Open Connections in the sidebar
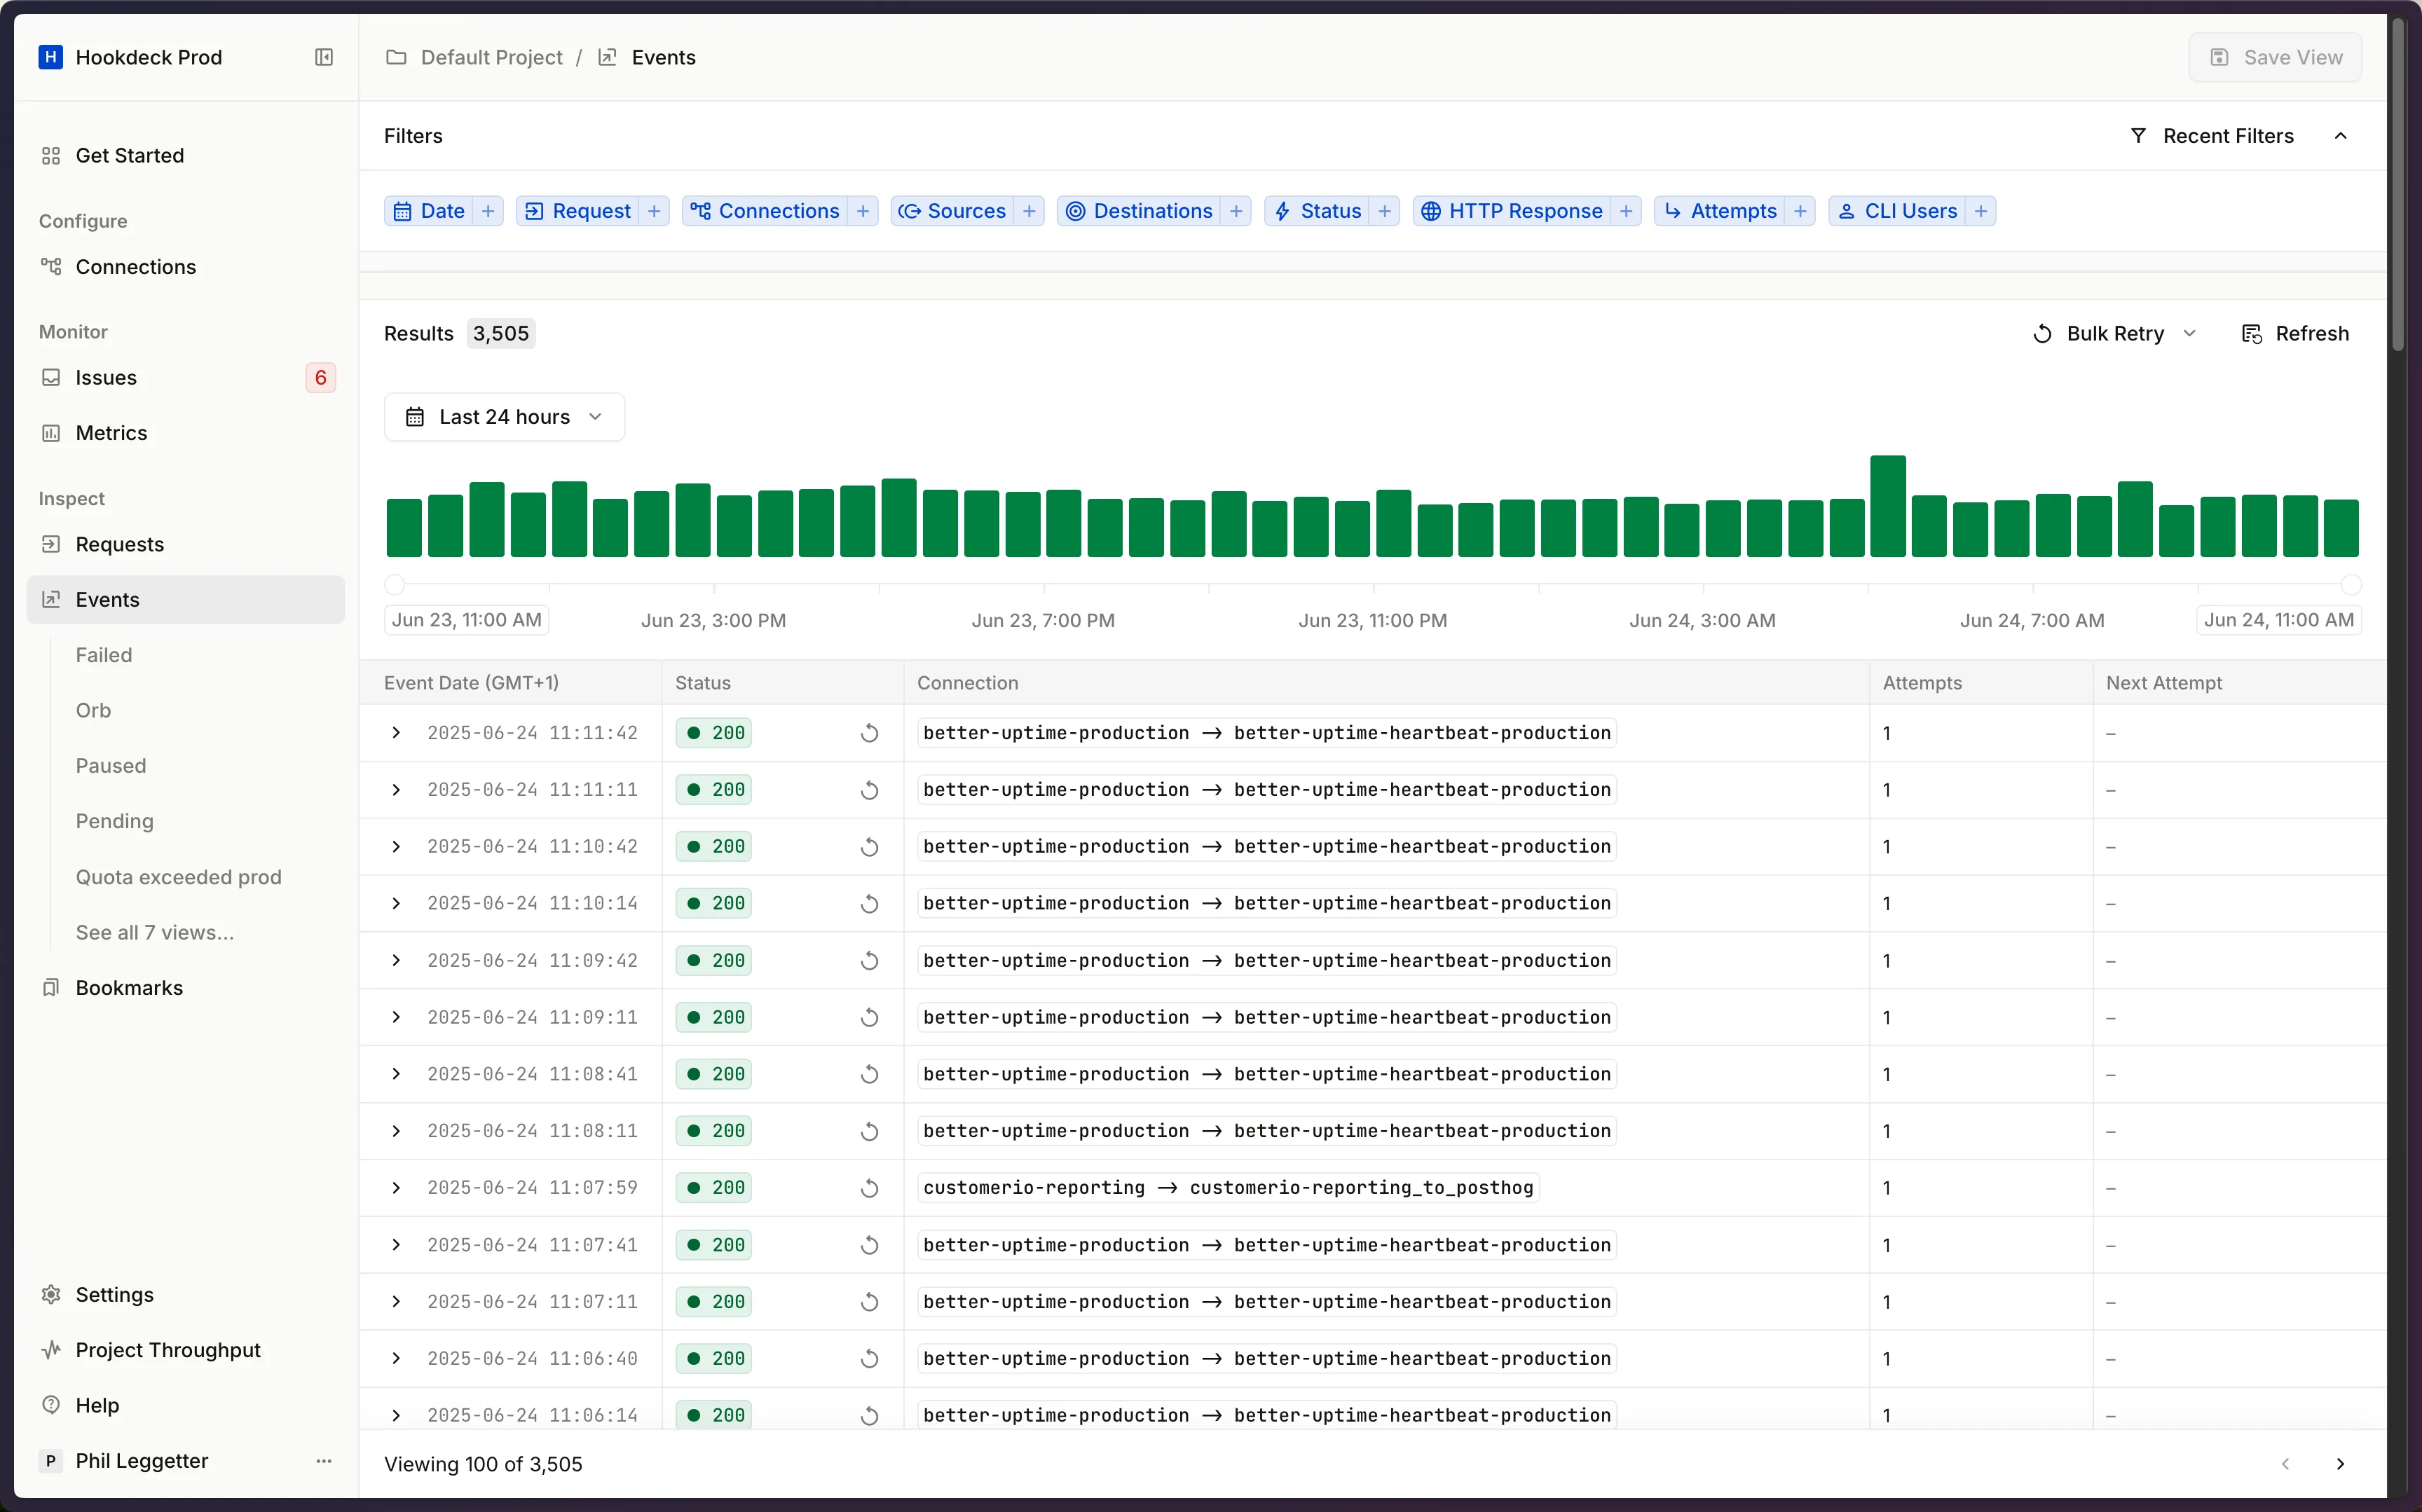This screenshot has width=2422, height=1512. point(185,267)
